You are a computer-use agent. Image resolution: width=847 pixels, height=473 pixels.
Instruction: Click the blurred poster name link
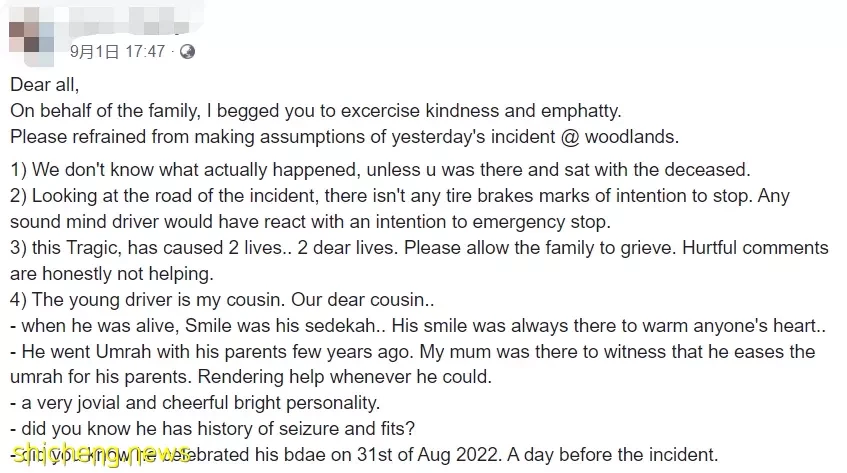(129, 22)
